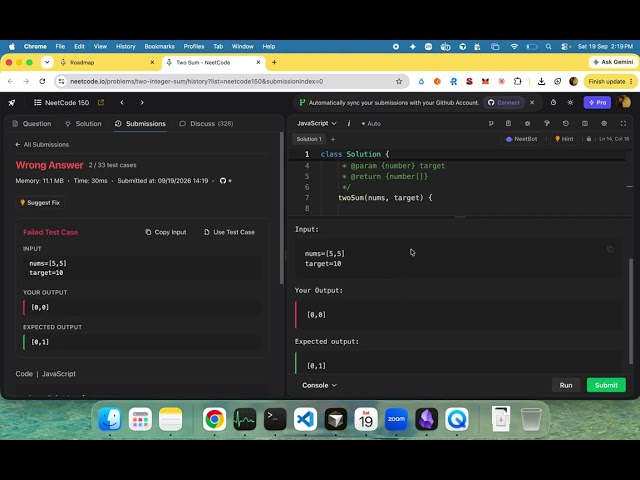Toggle light or dark theme sun icon

[570, 102]
